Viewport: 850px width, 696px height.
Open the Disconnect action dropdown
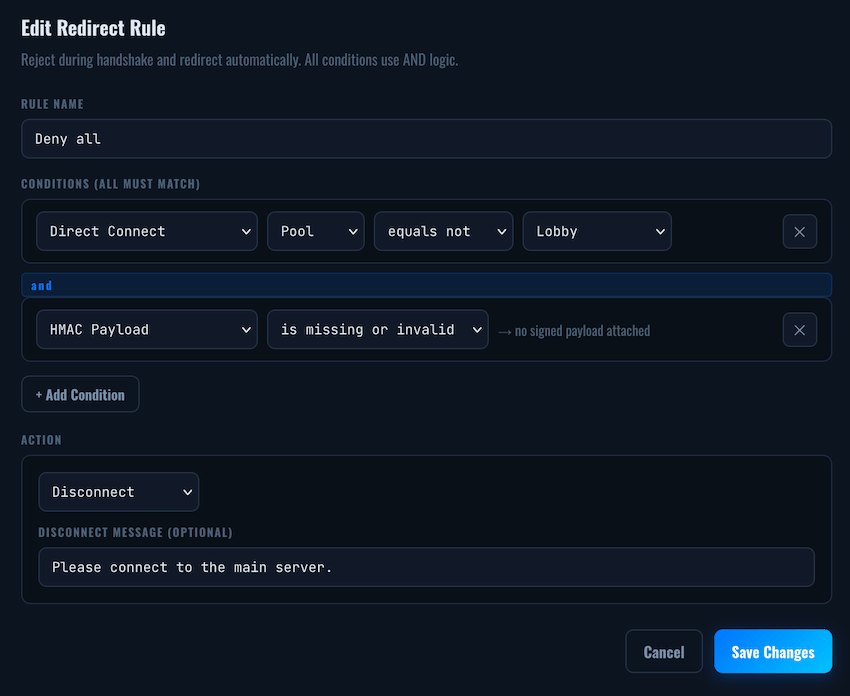[119, 492]
